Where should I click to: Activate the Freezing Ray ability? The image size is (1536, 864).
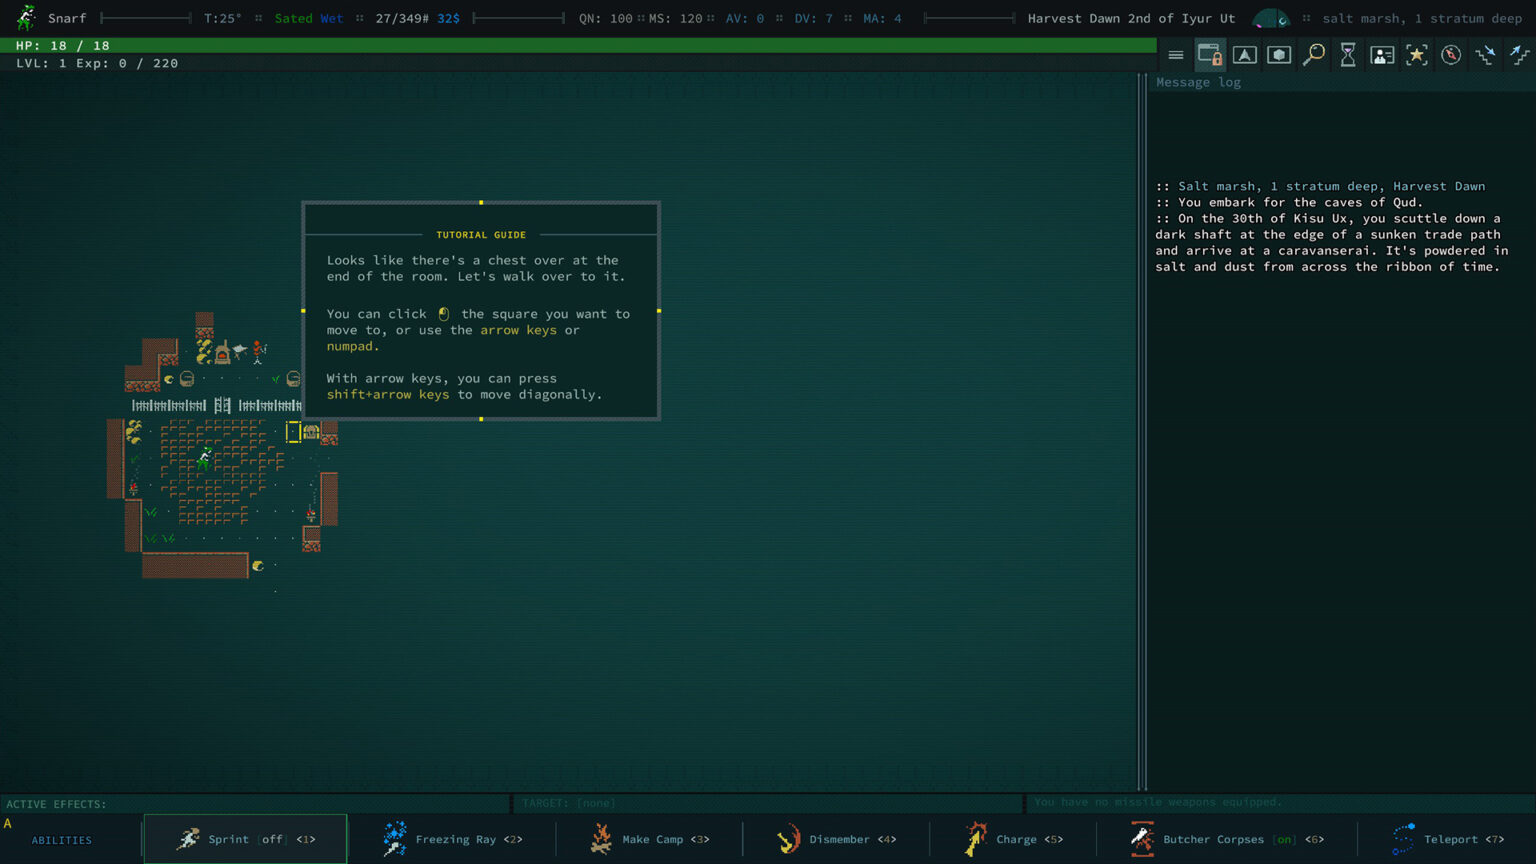(453, 839)
